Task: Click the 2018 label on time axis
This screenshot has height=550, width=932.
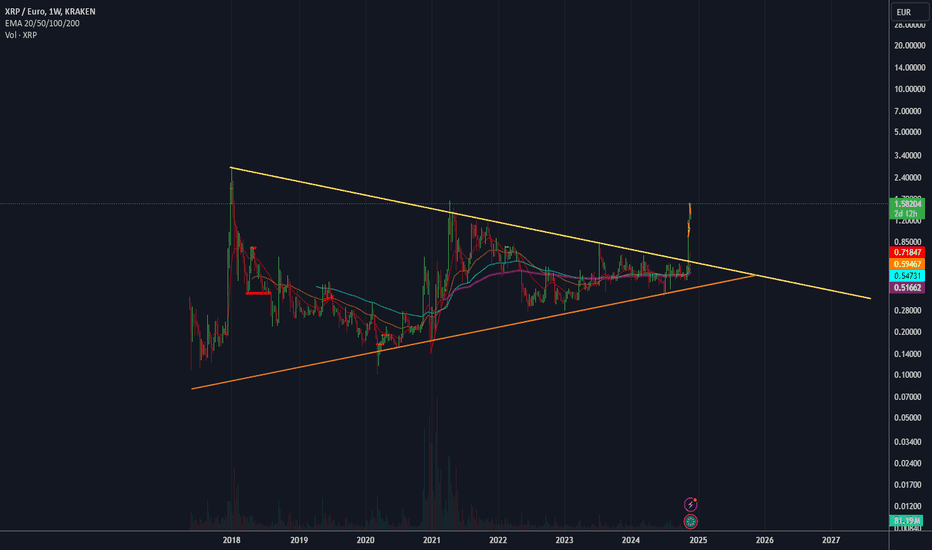Action: 231,540
